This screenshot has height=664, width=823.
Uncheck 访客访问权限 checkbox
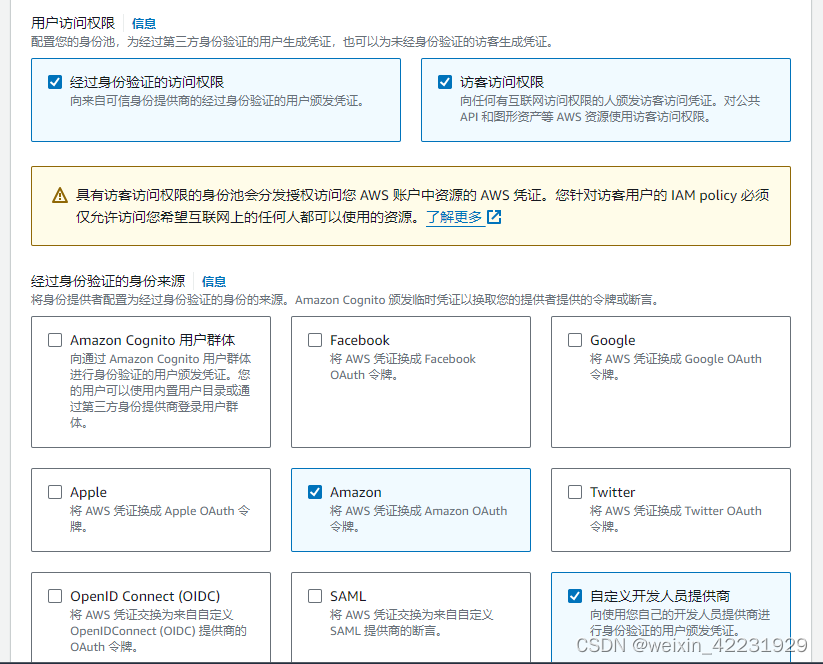(x=445, y=81)
